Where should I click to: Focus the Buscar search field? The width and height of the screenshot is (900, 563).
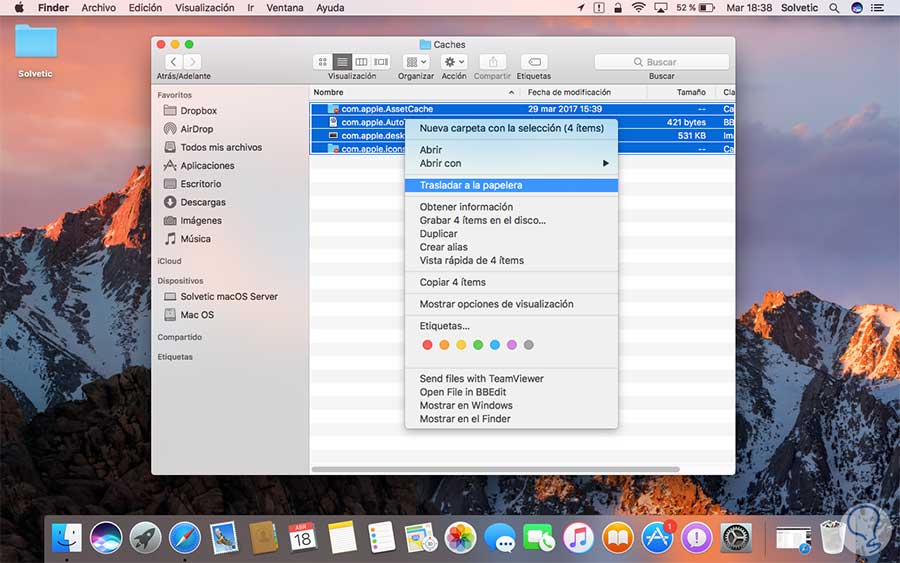661,61
